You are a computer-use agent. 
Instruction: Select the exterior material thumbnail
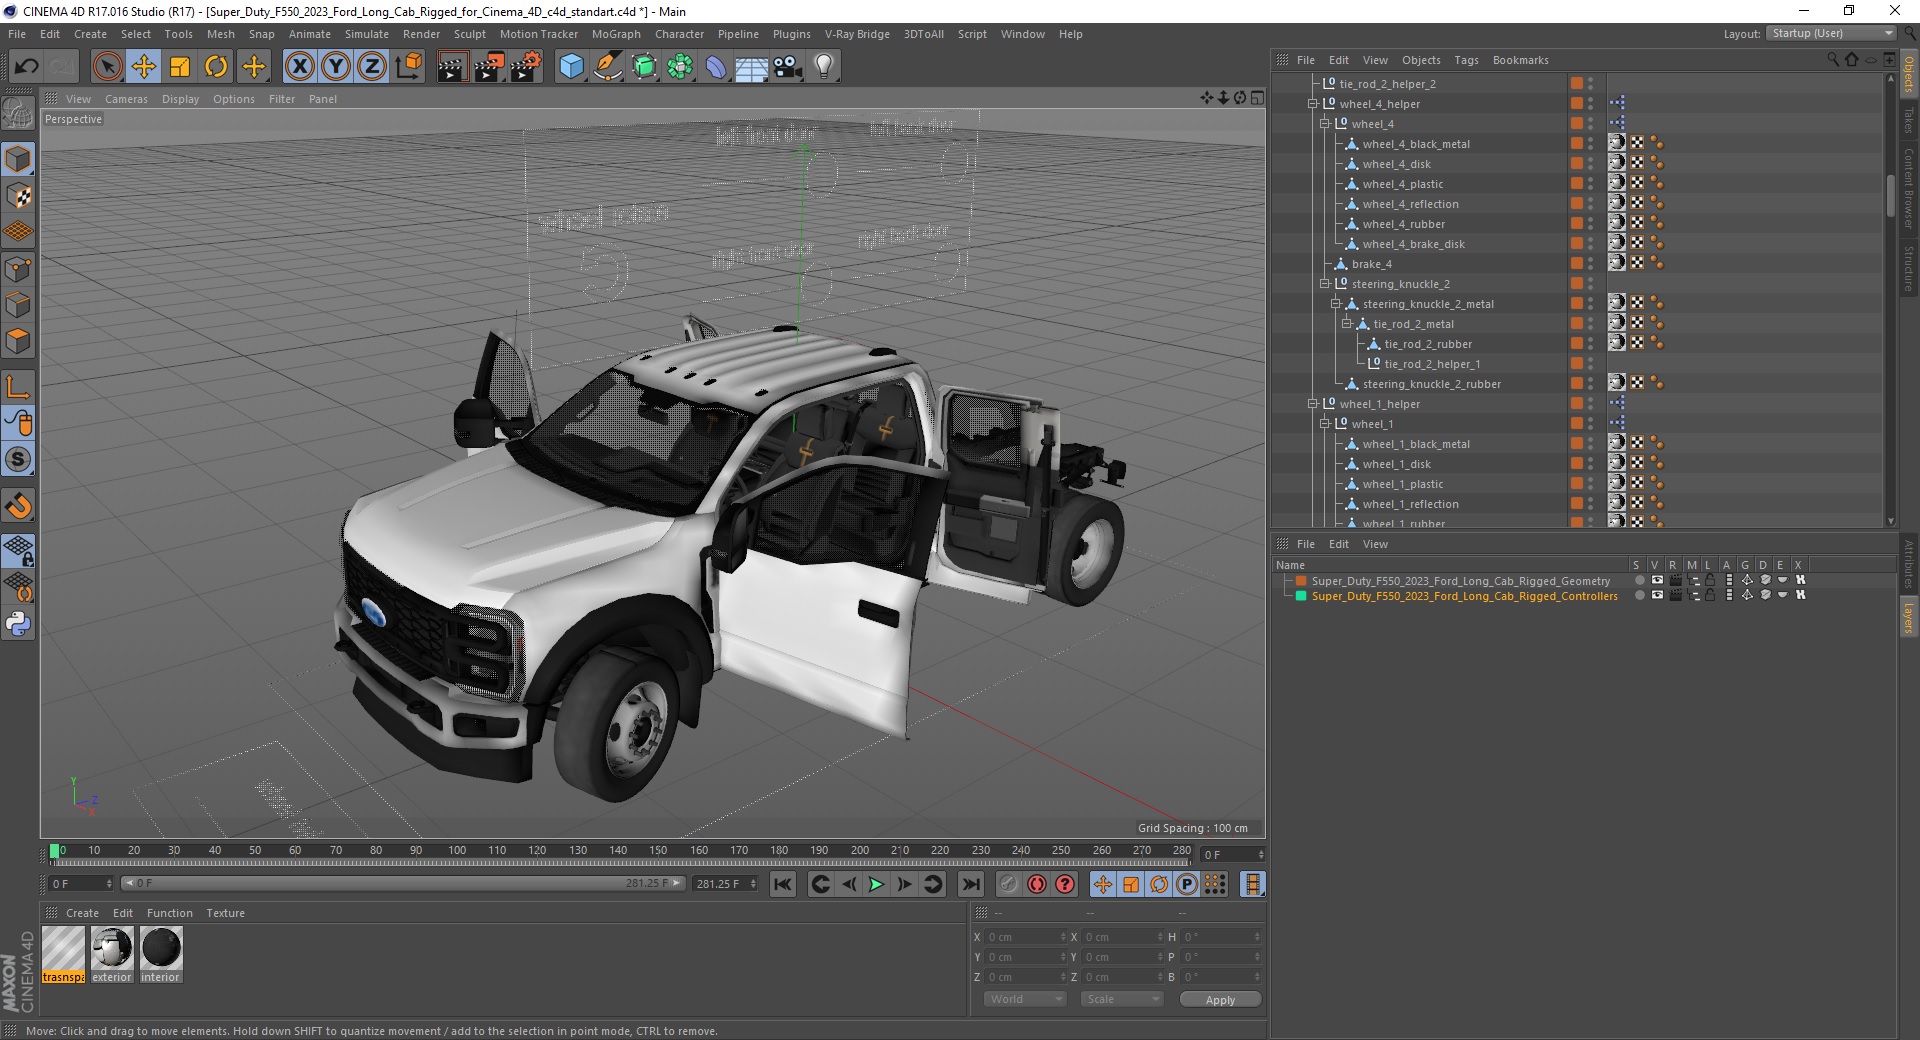pos(111,948)
